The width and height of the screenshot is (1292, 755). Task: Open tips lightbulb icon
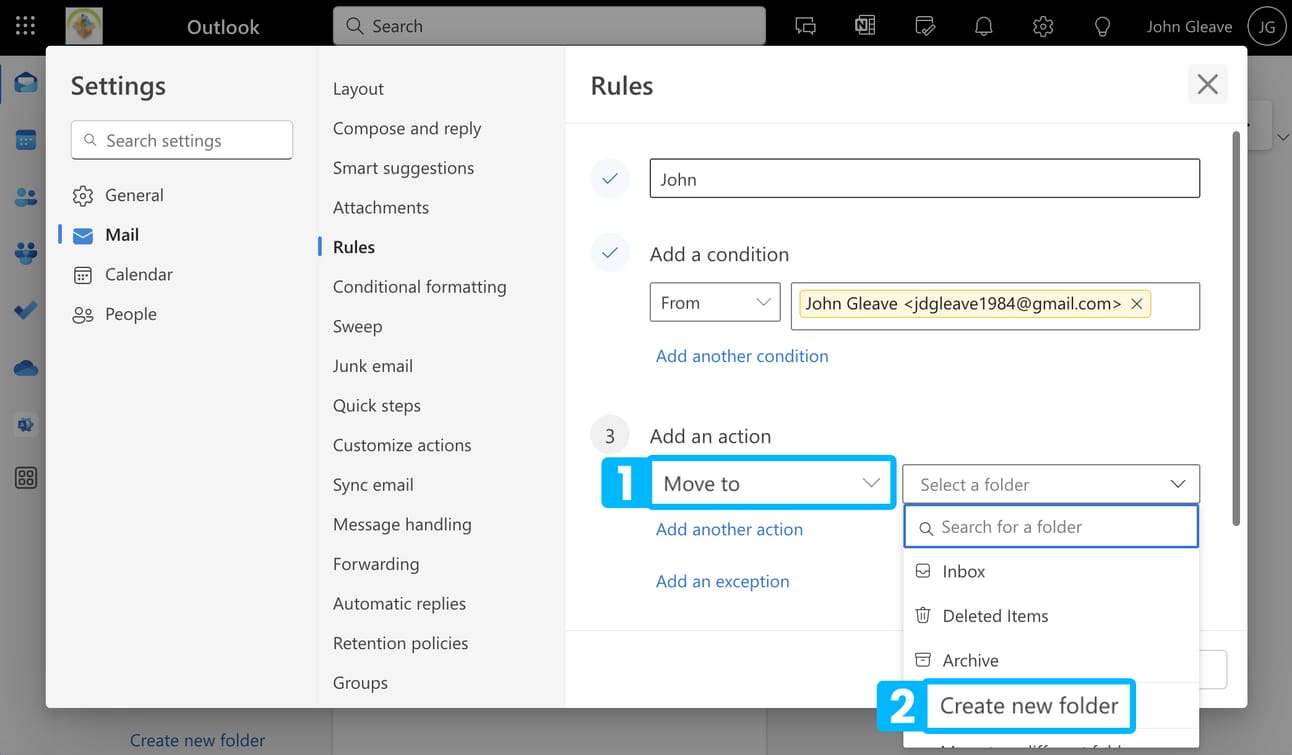click(1103, 27)
